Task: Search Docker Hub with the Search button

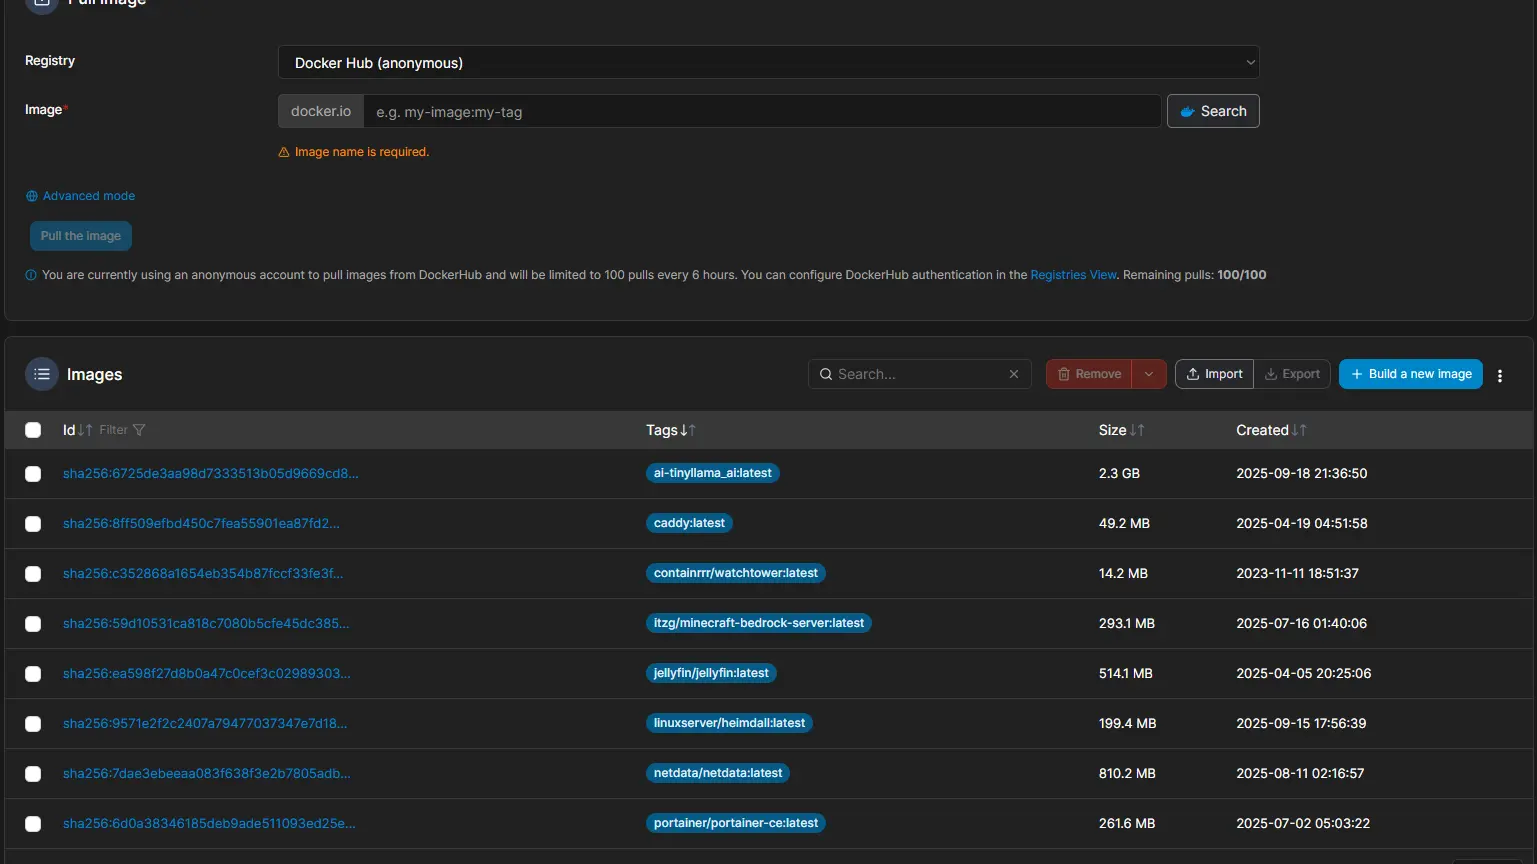Action: click(1213, 111)
